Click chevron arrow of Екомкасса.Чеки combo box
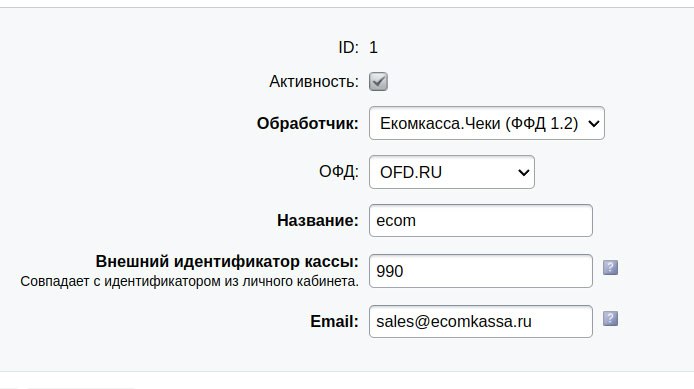The width and height of the screenshot is (694, 389). 594,123
